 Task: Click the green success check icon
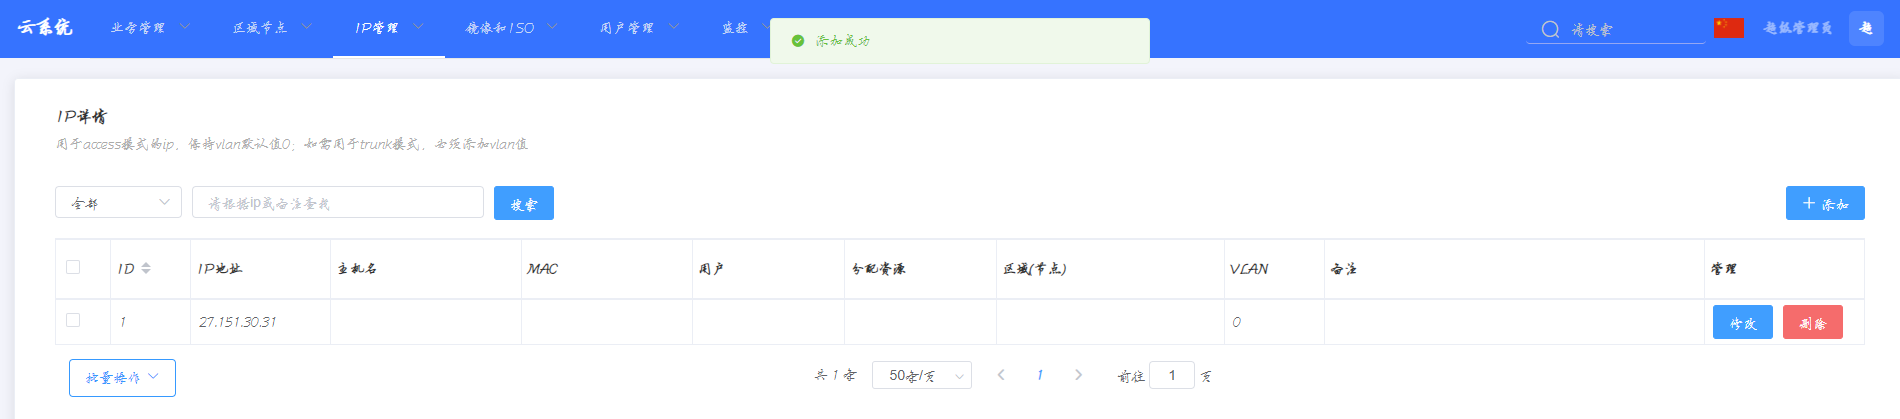[797, 41]
